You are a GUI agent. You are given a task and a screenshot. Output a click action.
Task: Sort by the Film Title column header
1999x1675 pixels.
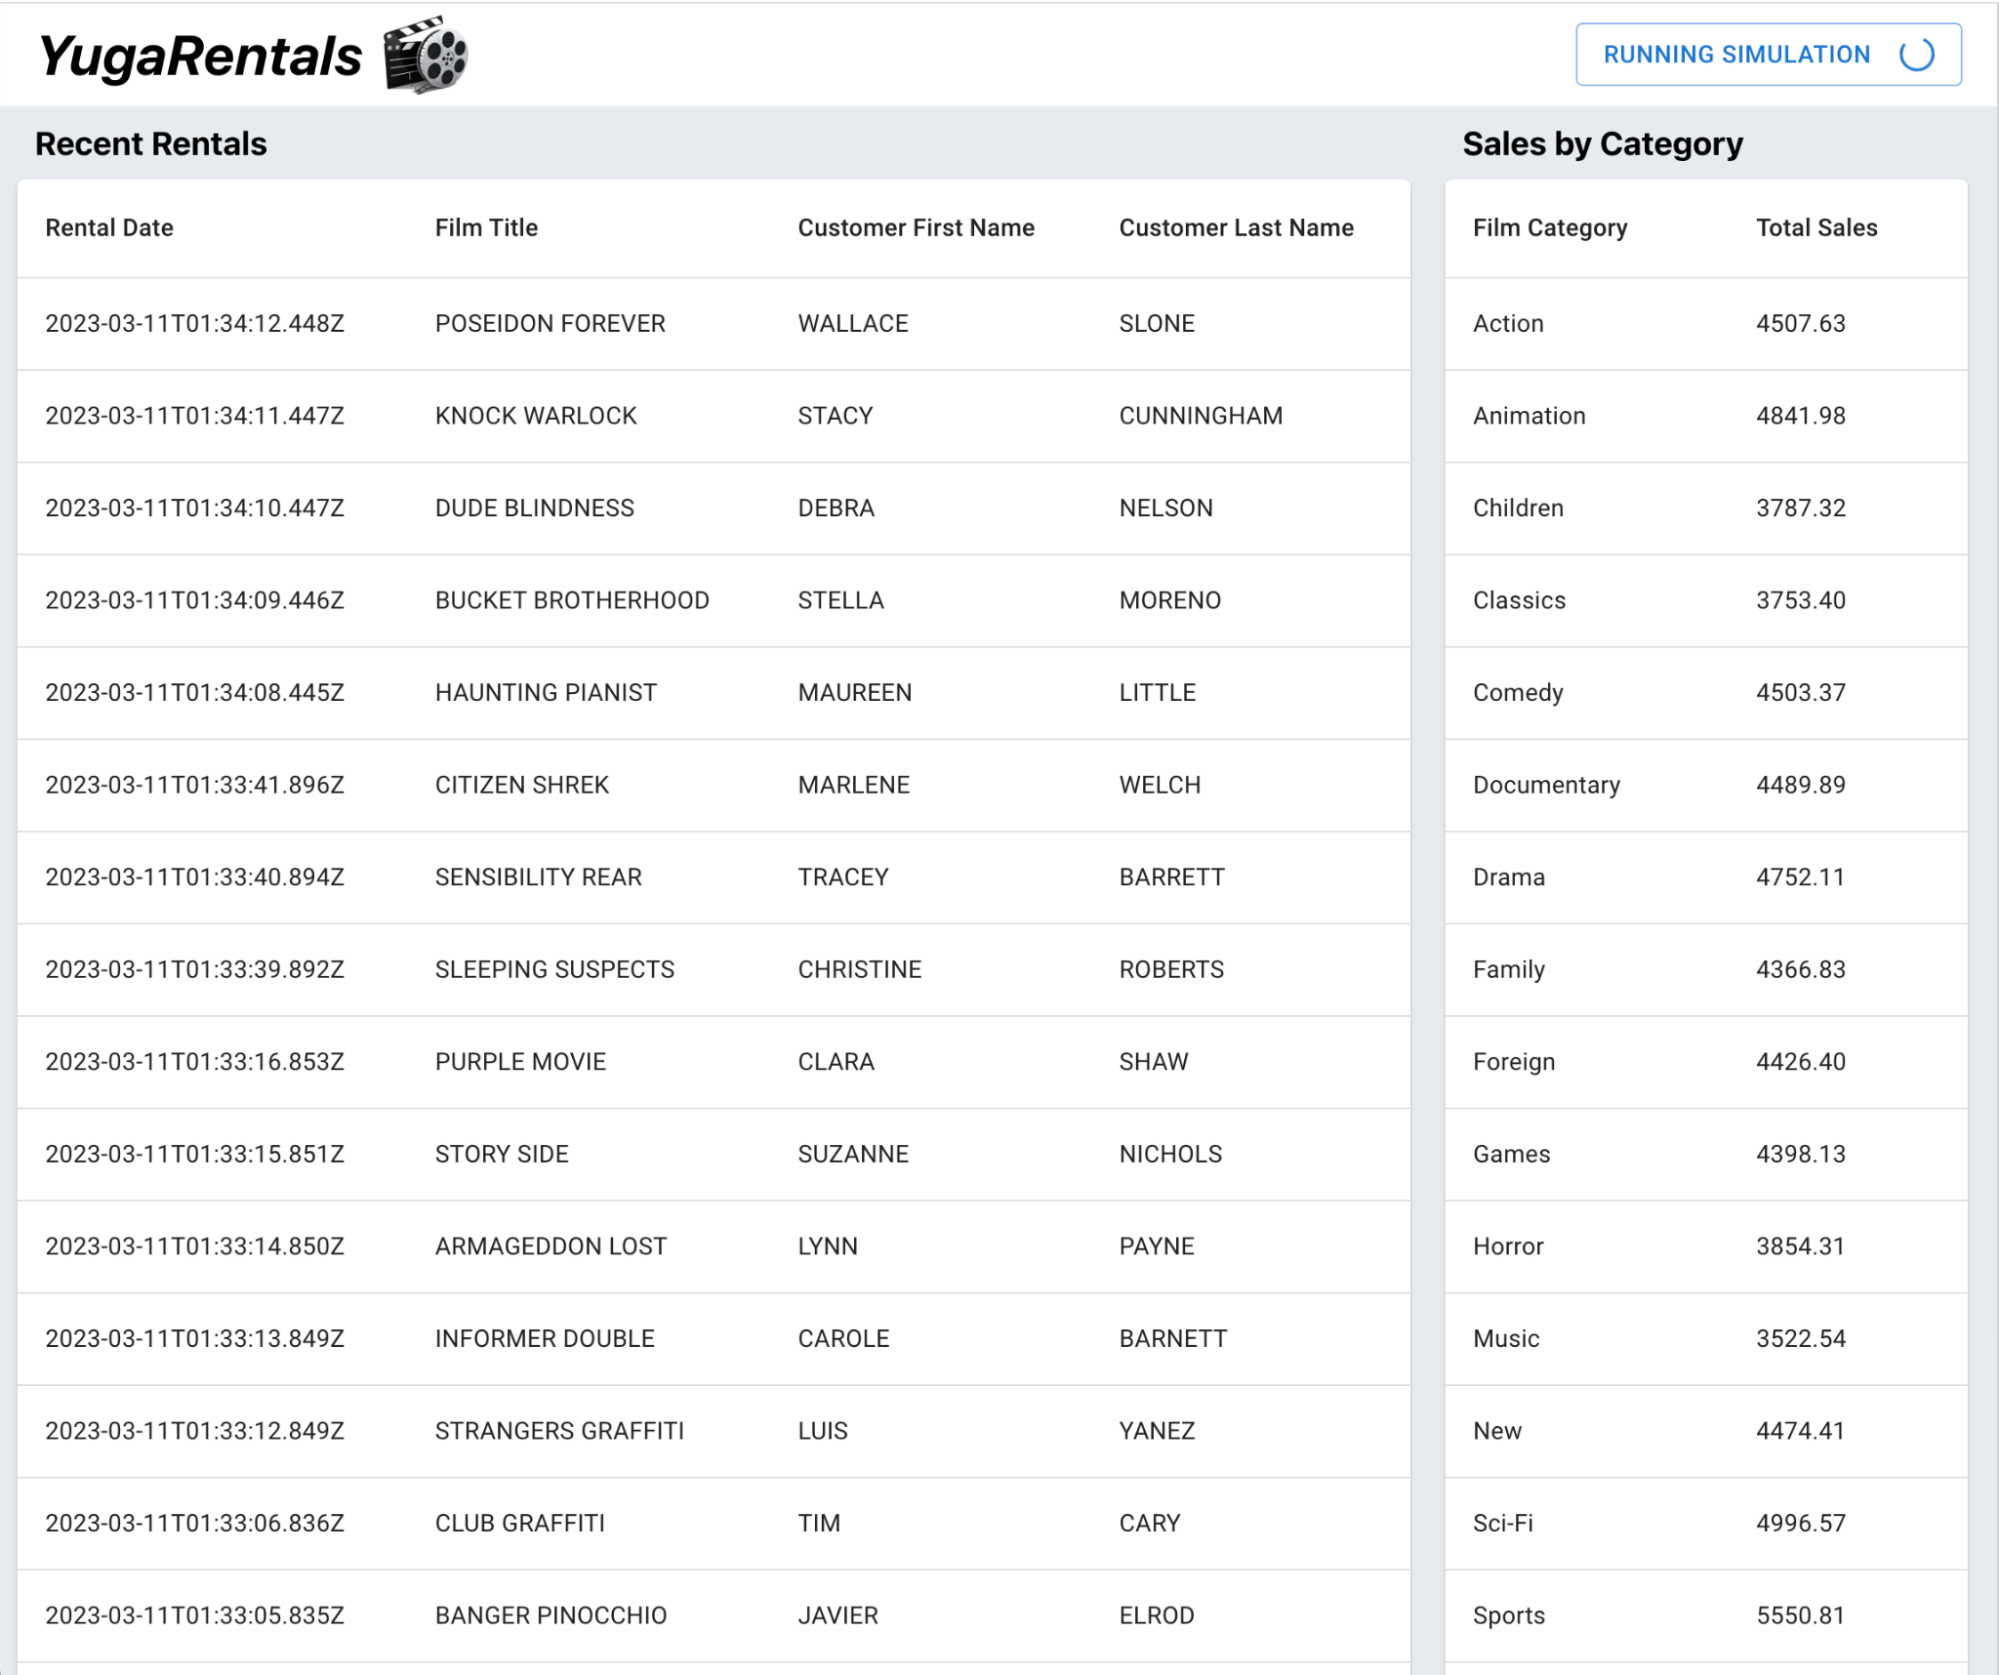486,228
